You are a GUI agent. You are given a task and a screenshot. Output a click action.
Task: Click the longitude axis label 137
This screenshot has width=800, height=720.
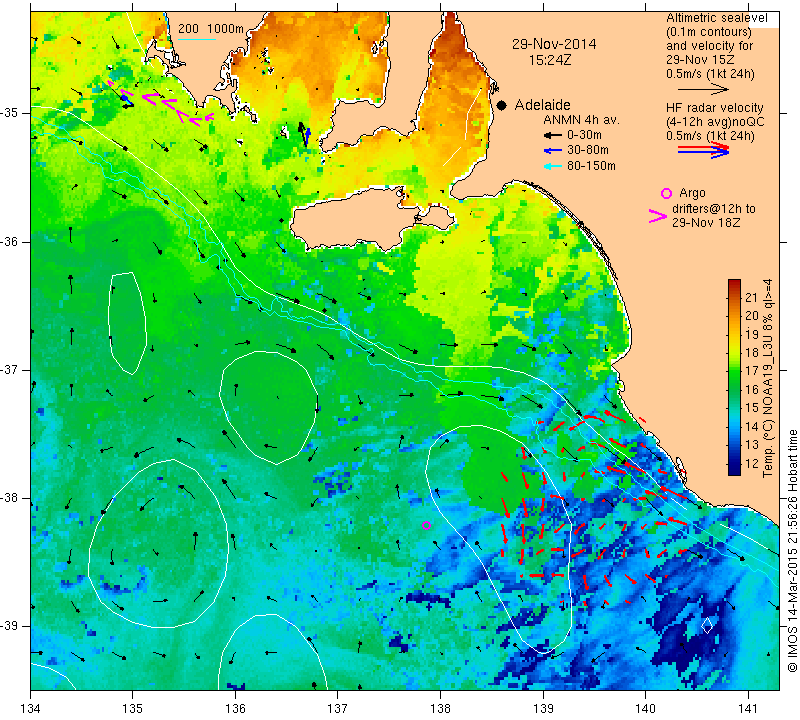point(337,709)
